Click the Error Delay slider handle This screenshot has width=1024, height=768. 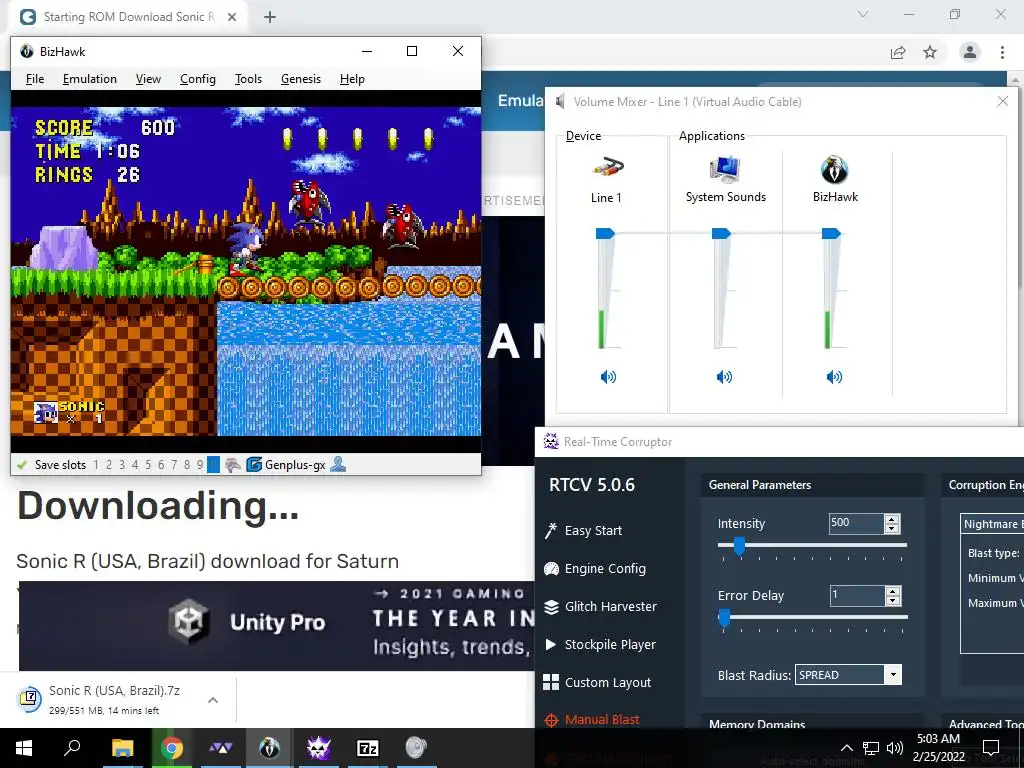click(x=724, y=618)
